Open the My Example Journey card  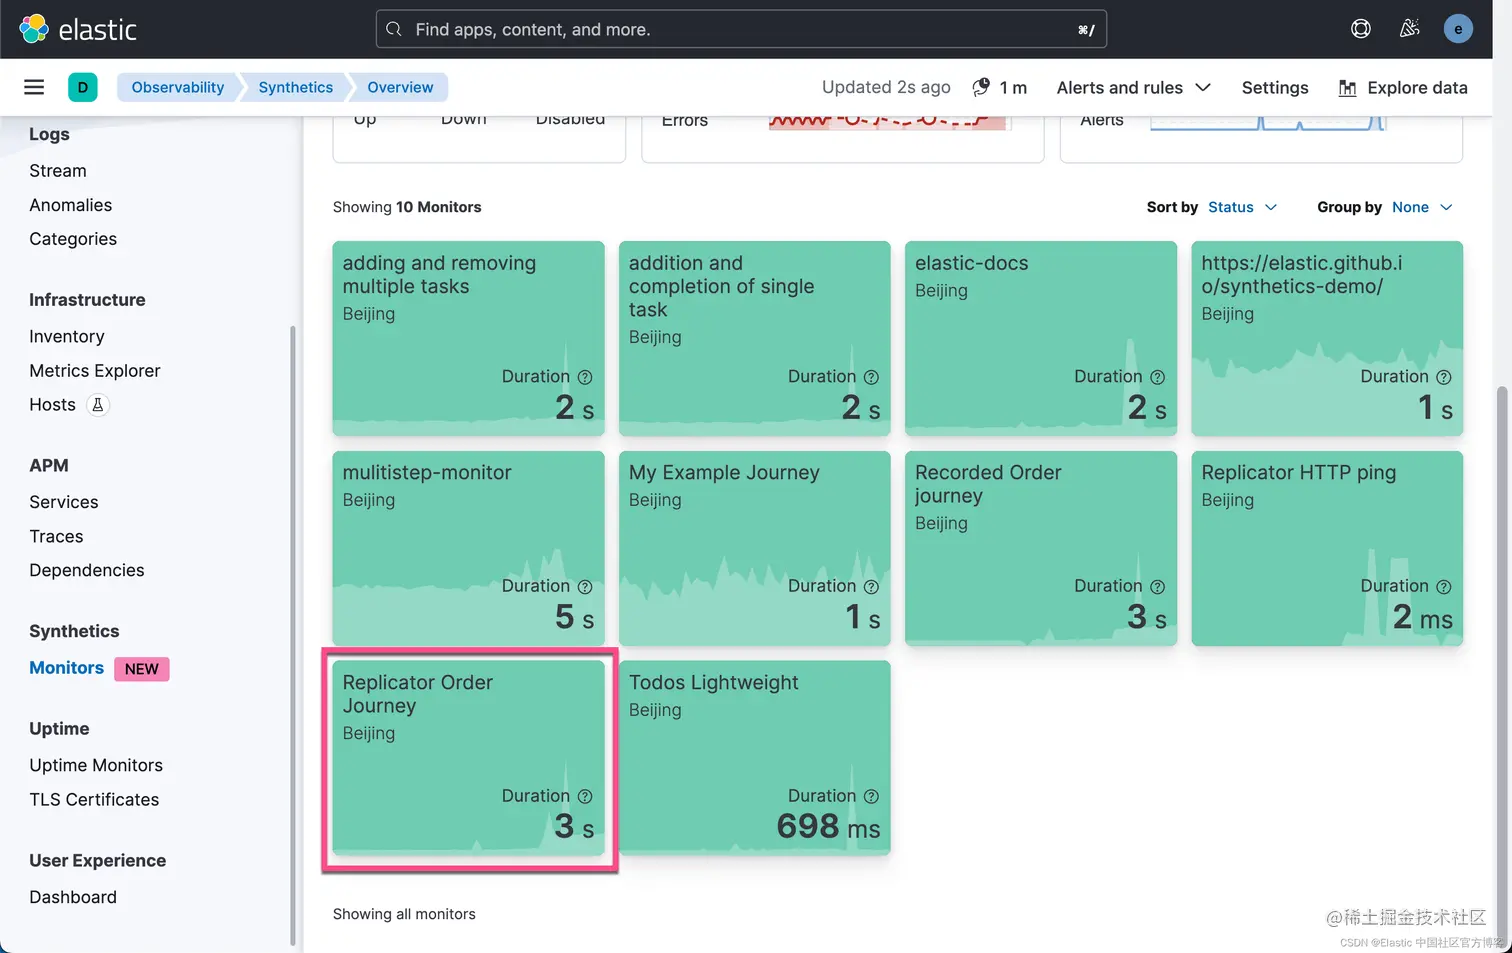[x=754, y=548]
